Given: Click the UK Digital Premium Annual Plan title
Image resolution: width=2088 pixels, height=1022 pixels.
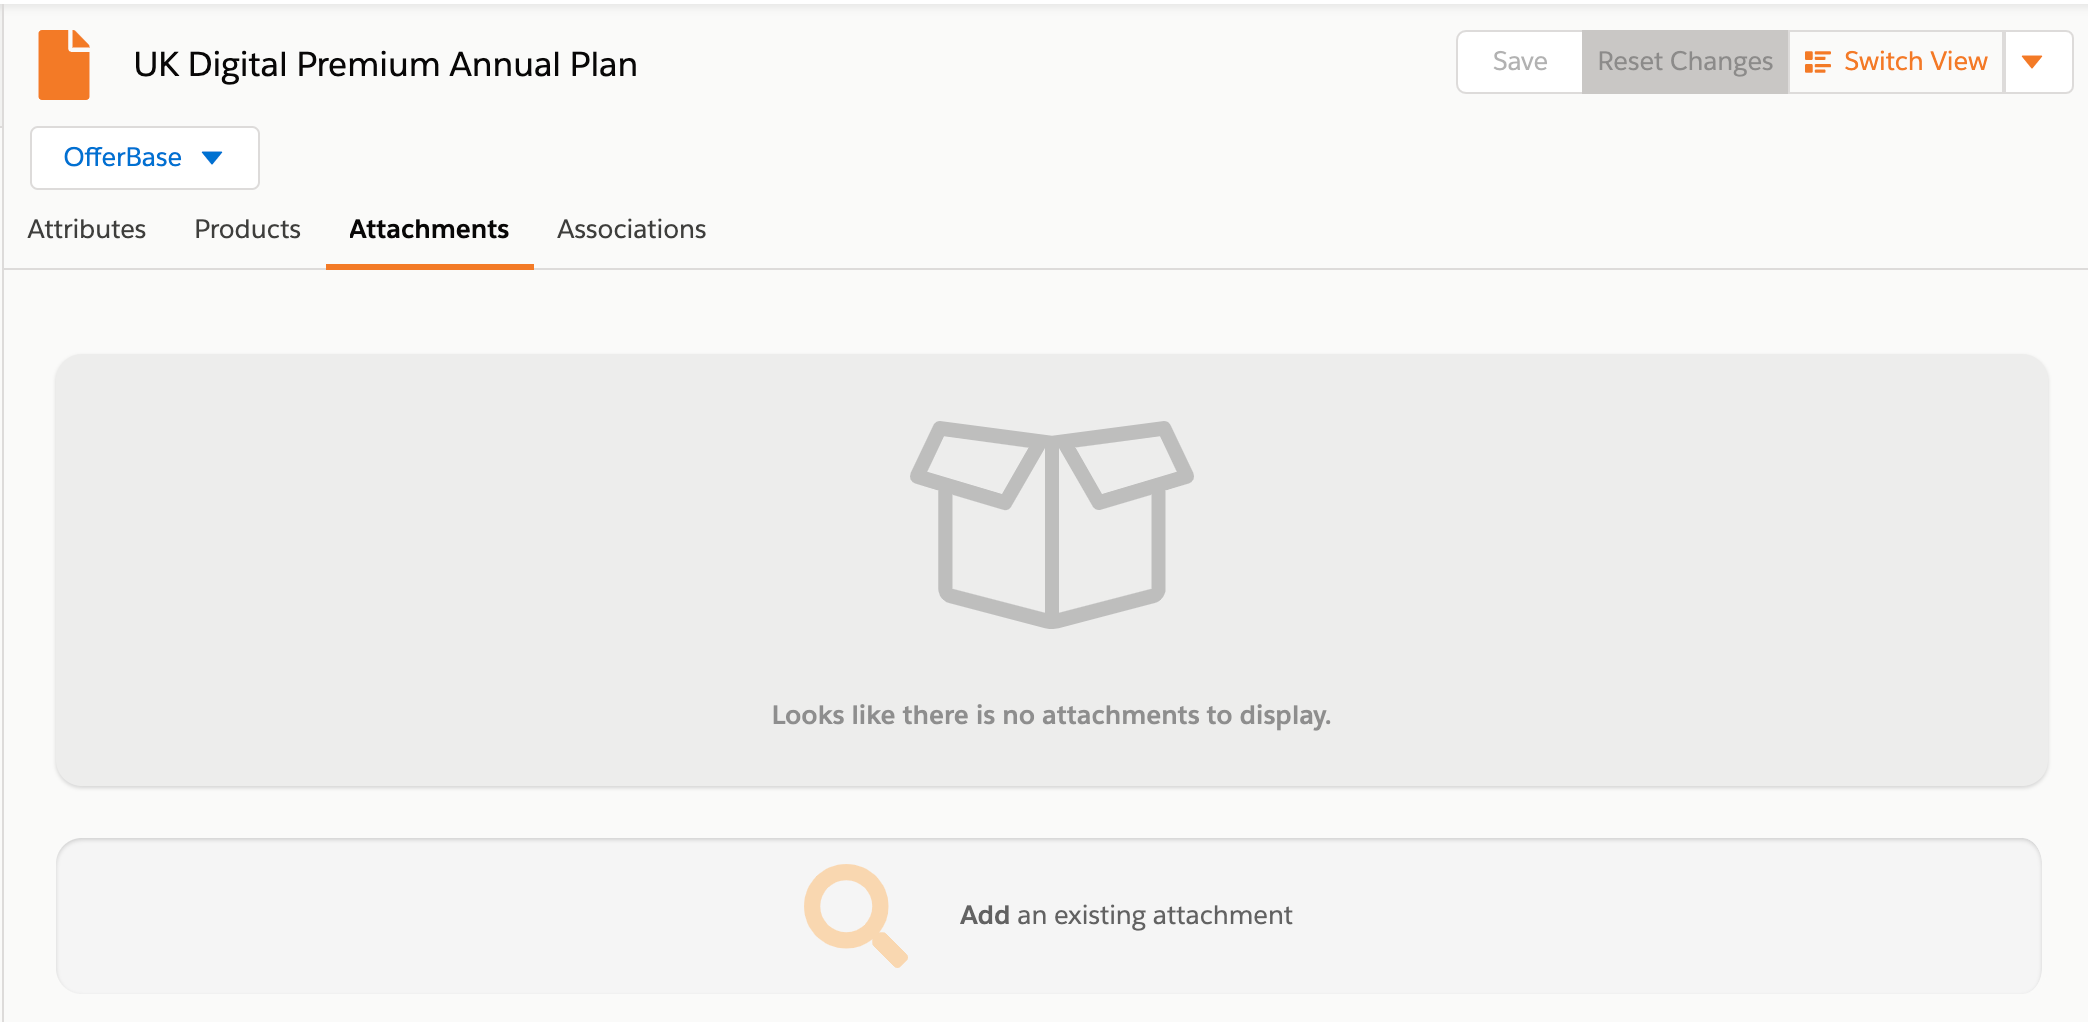Looking at the screenshot, I should pos(385,65).
